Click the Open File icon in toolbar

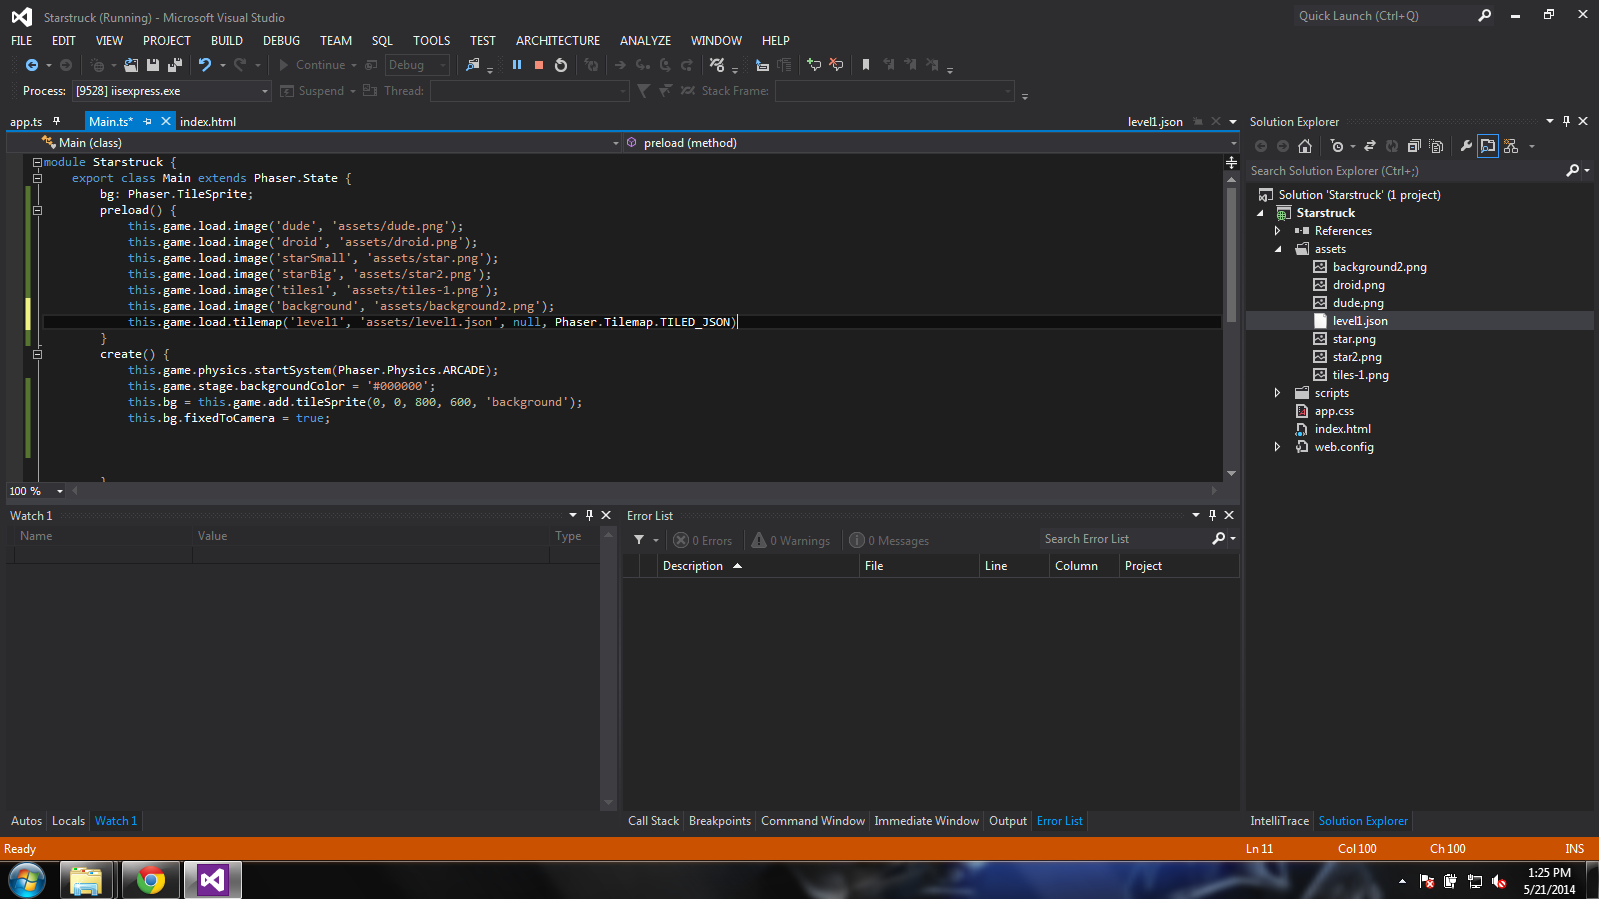tap(131, 65)
